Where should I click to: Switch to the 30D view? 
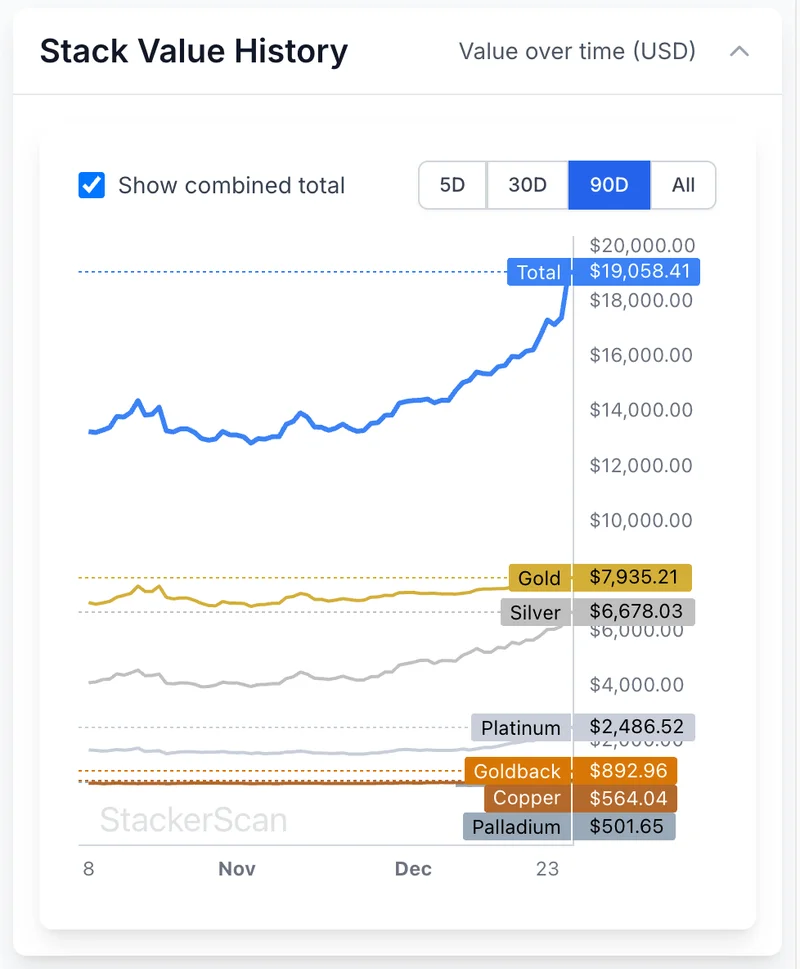[527, 185]
